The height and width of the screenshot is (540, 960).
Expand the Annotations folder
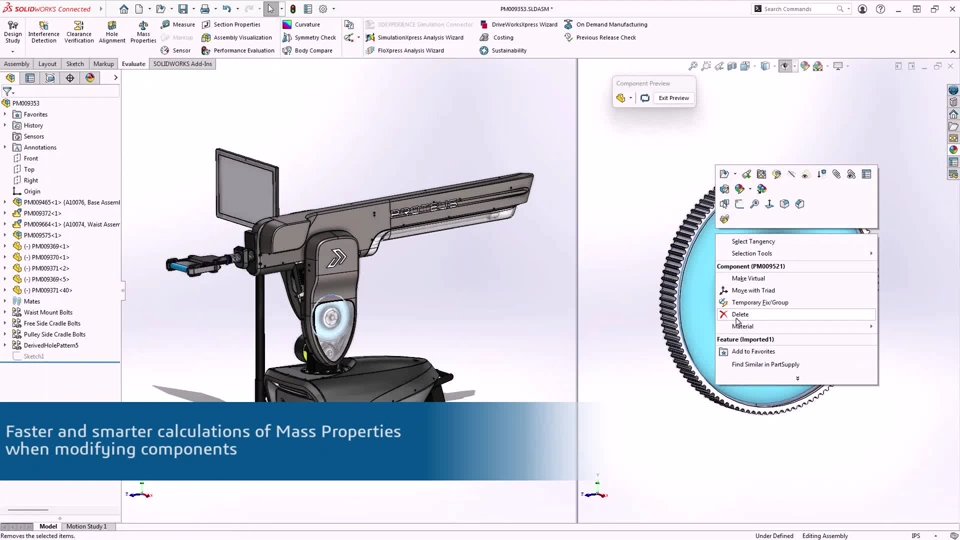pos(5,148)
